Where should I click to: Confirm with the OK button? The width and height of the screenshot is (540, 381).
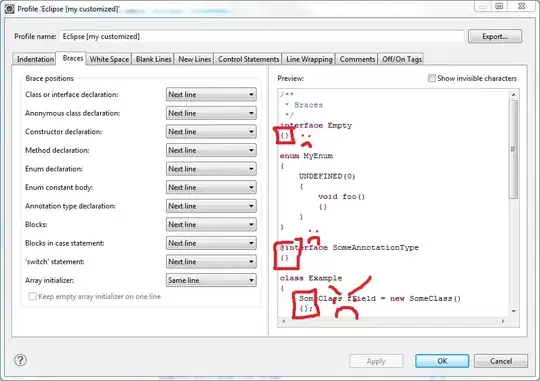tap(442, 361)
